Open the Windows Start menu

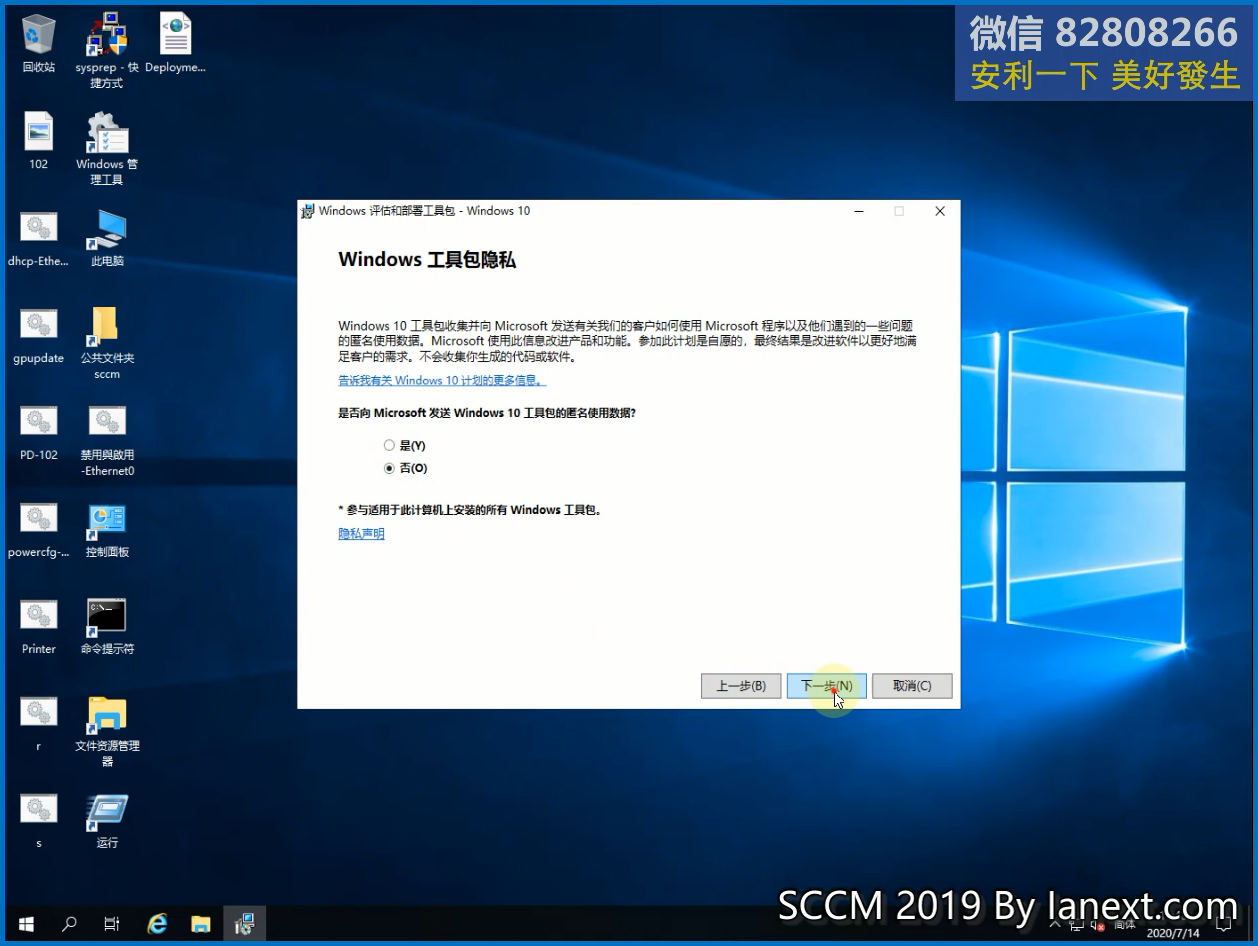click(x=26, y=925)
